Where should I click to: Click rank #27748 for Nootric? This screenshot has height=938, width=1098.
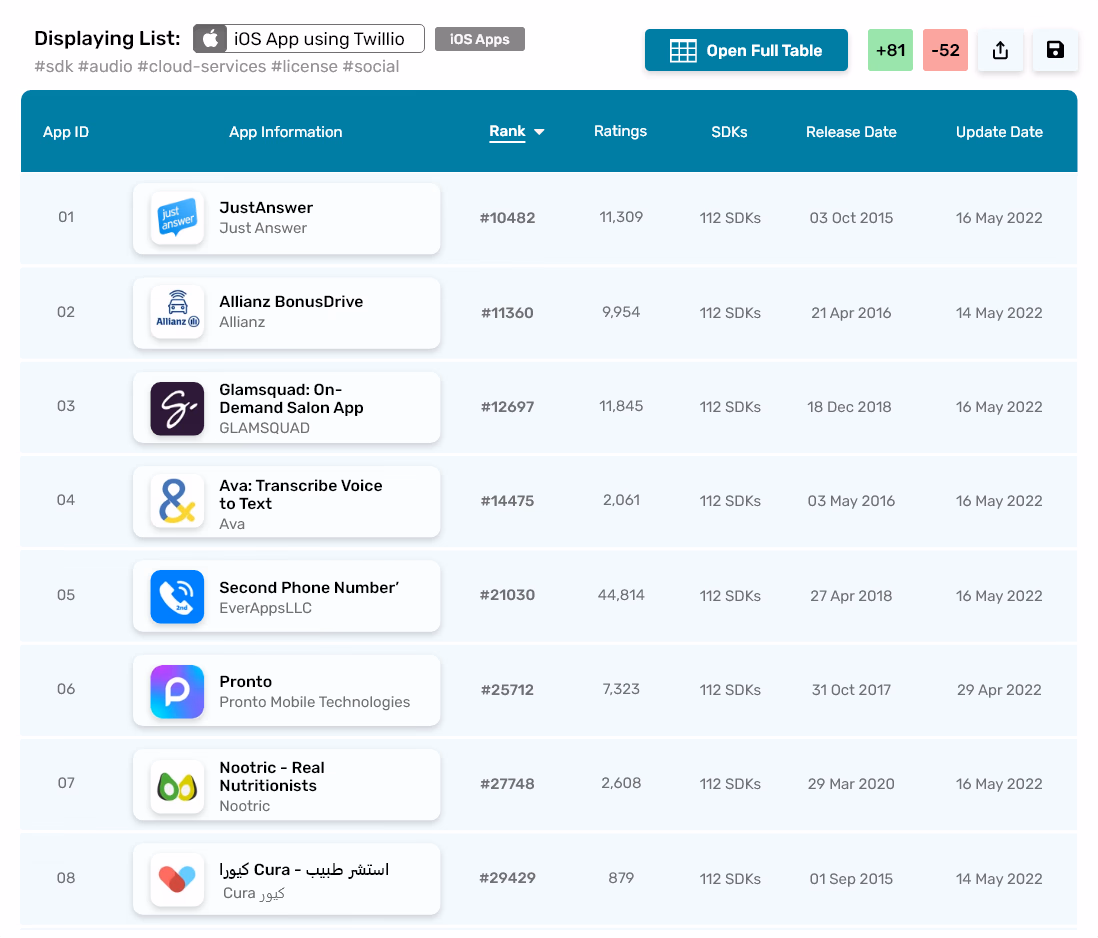click(507, 784)
